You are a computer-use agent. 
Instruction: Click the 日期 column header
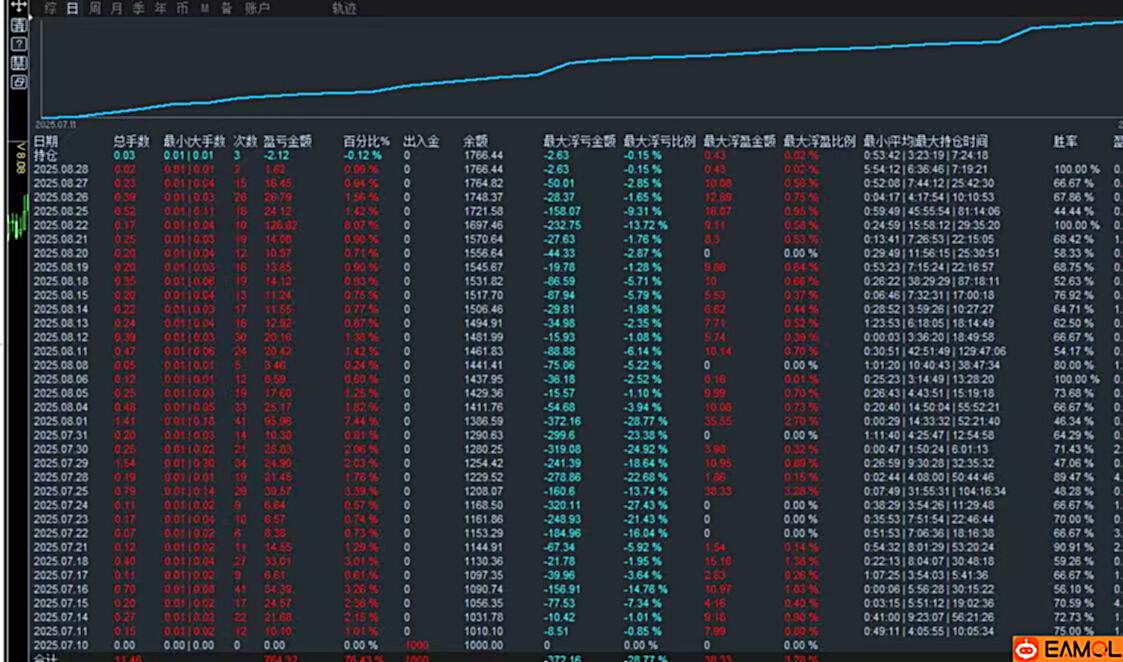46,142
